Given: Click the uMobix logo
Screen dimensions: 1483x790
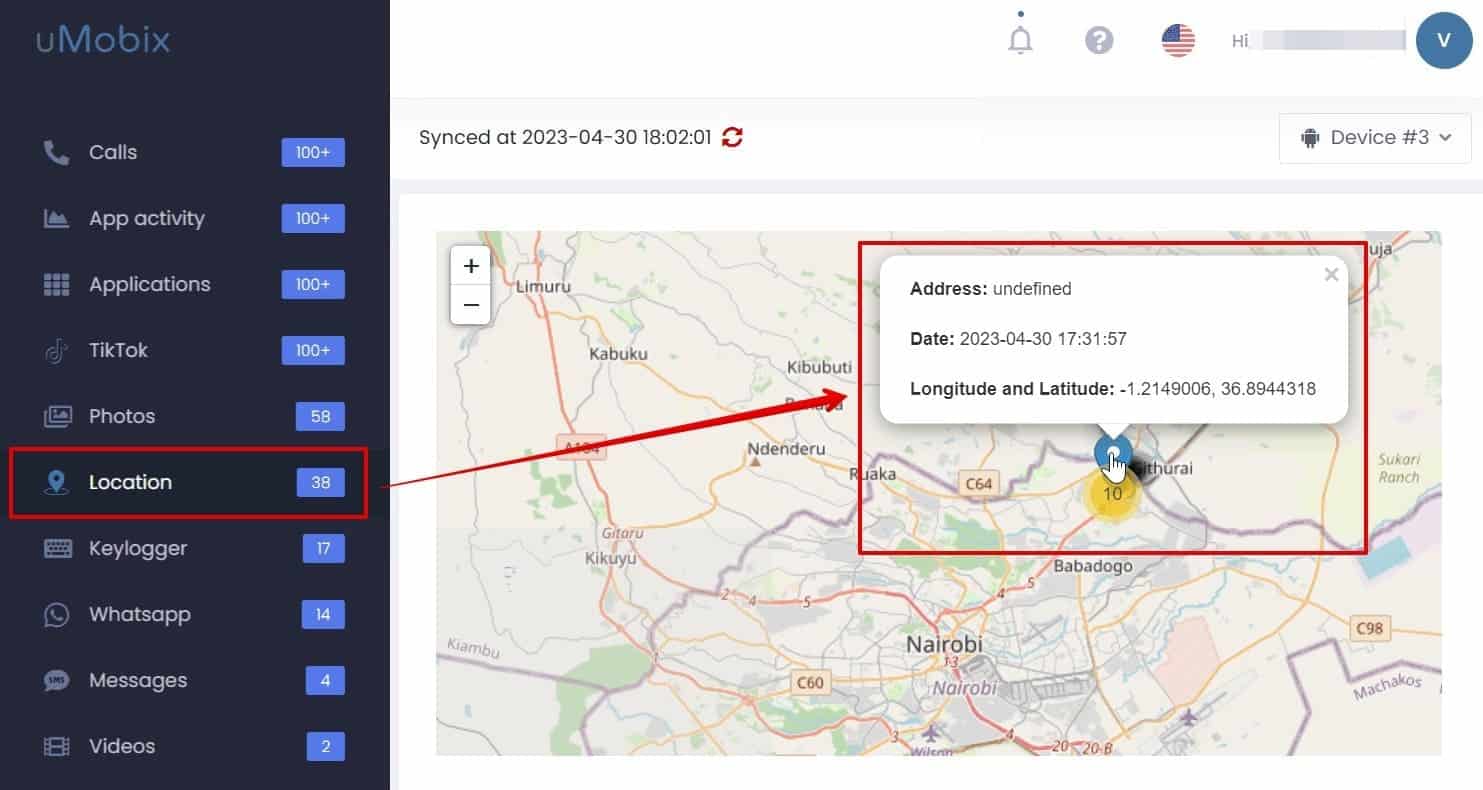Looking at the screenshot, I should (x=103, y=40).
